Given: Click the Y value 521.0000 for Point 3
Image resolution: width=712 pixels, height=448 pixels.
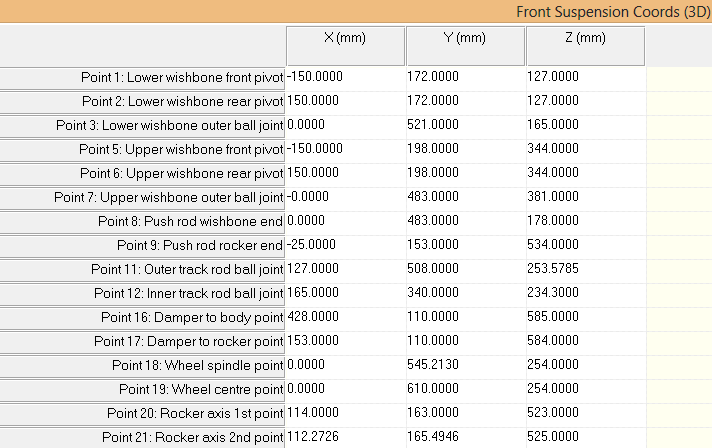Looking at the screenshot, I should (x=464, y=125).
